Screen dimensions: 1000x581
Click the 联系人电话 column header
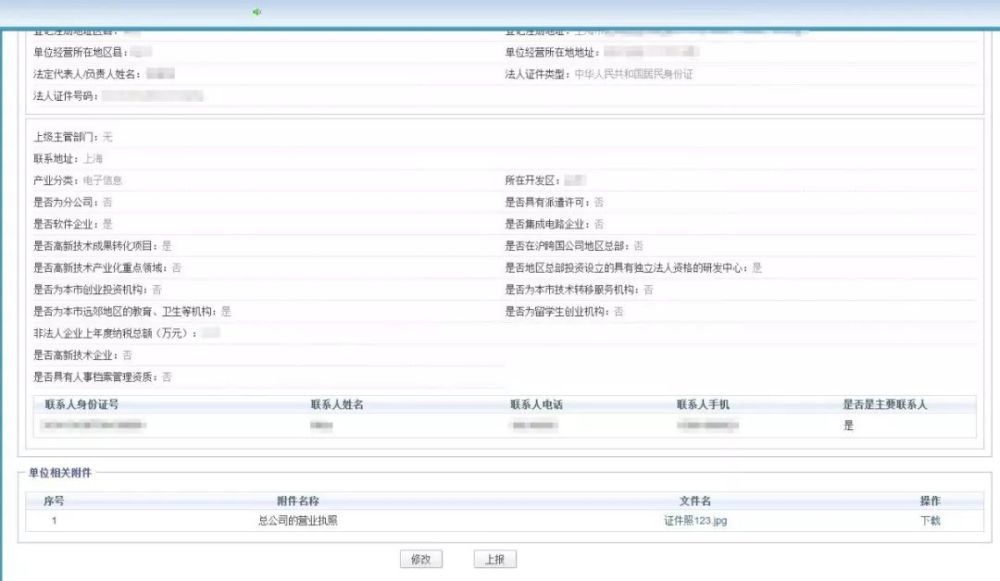tap(536, 404)
